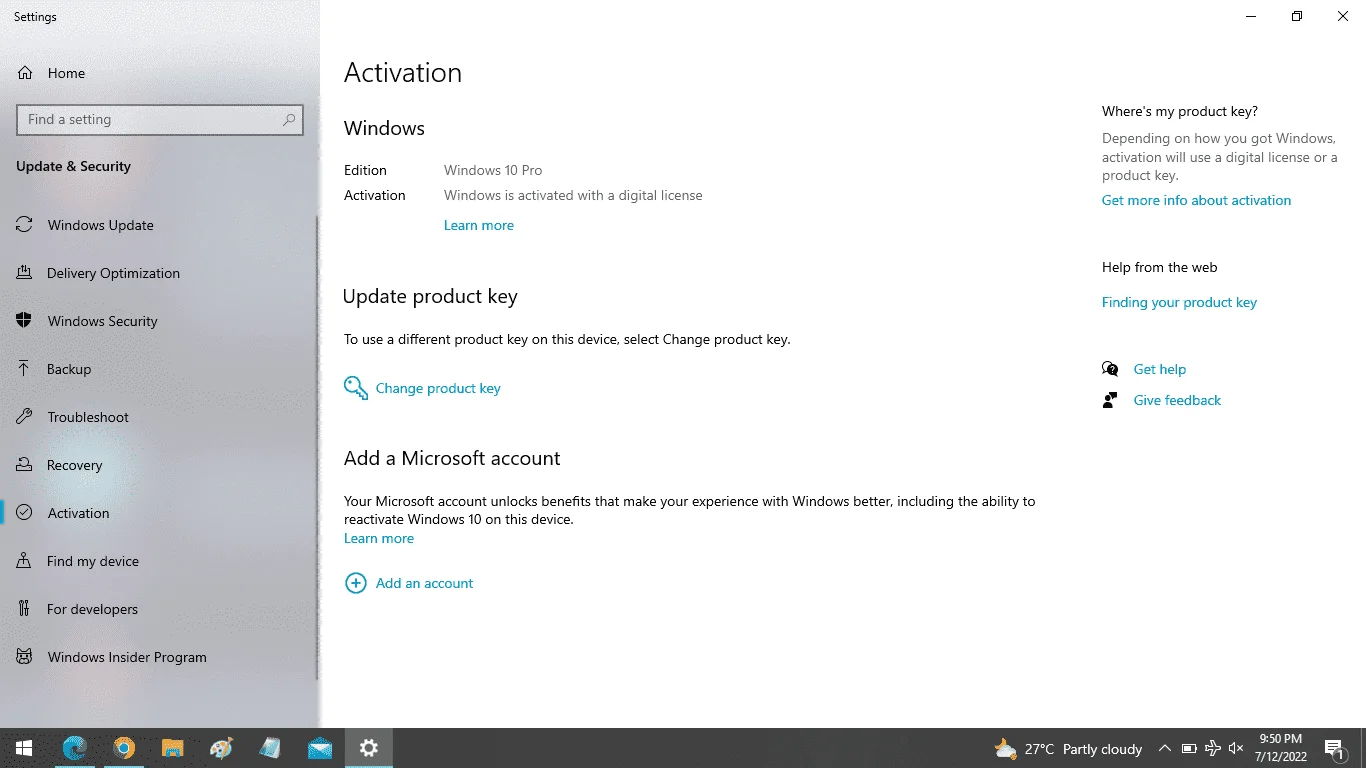This screenshot has width=1366, height=768.
Task: Click the airplane mode tray icon
Action: click(x=1213, y=748)
